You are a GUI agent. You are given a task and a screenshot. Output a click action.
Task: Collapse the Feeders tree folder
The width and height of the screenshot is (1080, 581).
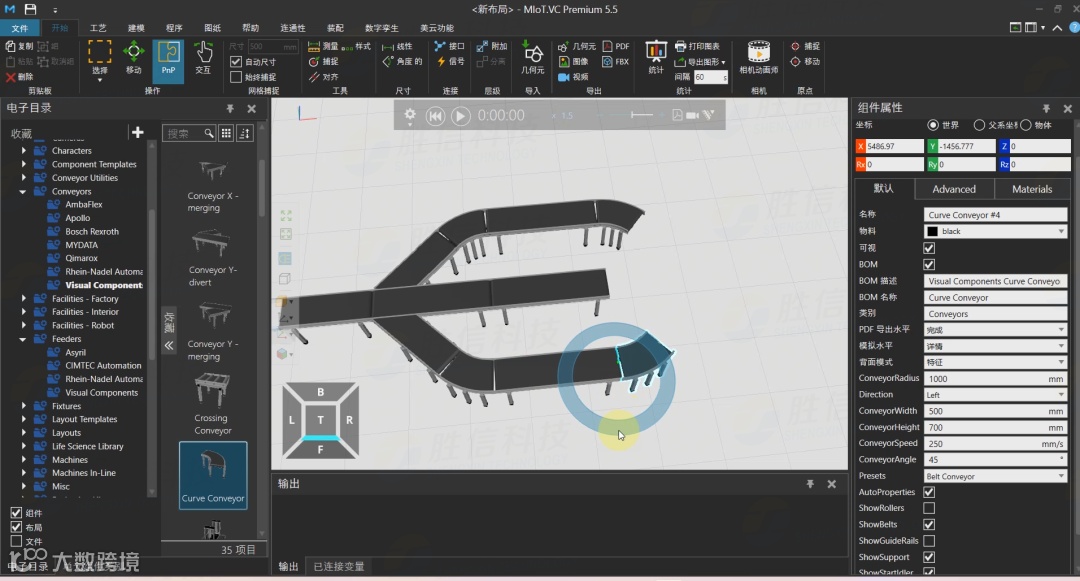(23, 339)
